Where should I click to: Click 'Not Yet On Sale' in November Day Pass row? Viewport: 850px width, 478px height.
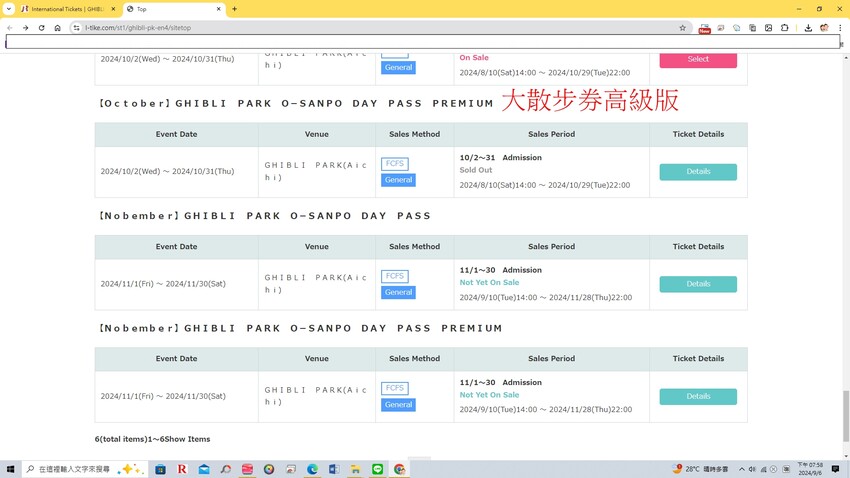pyautogui.click(x=489, y=282)
